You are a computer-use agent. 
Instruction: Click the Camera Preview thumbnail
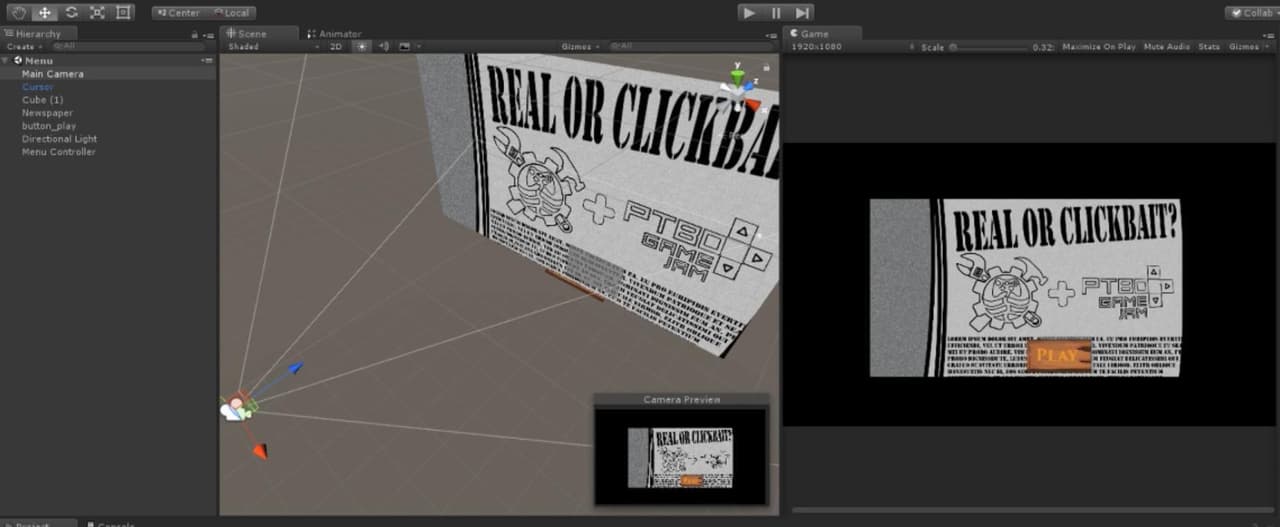pyautogui.click(x=681, y=456)
